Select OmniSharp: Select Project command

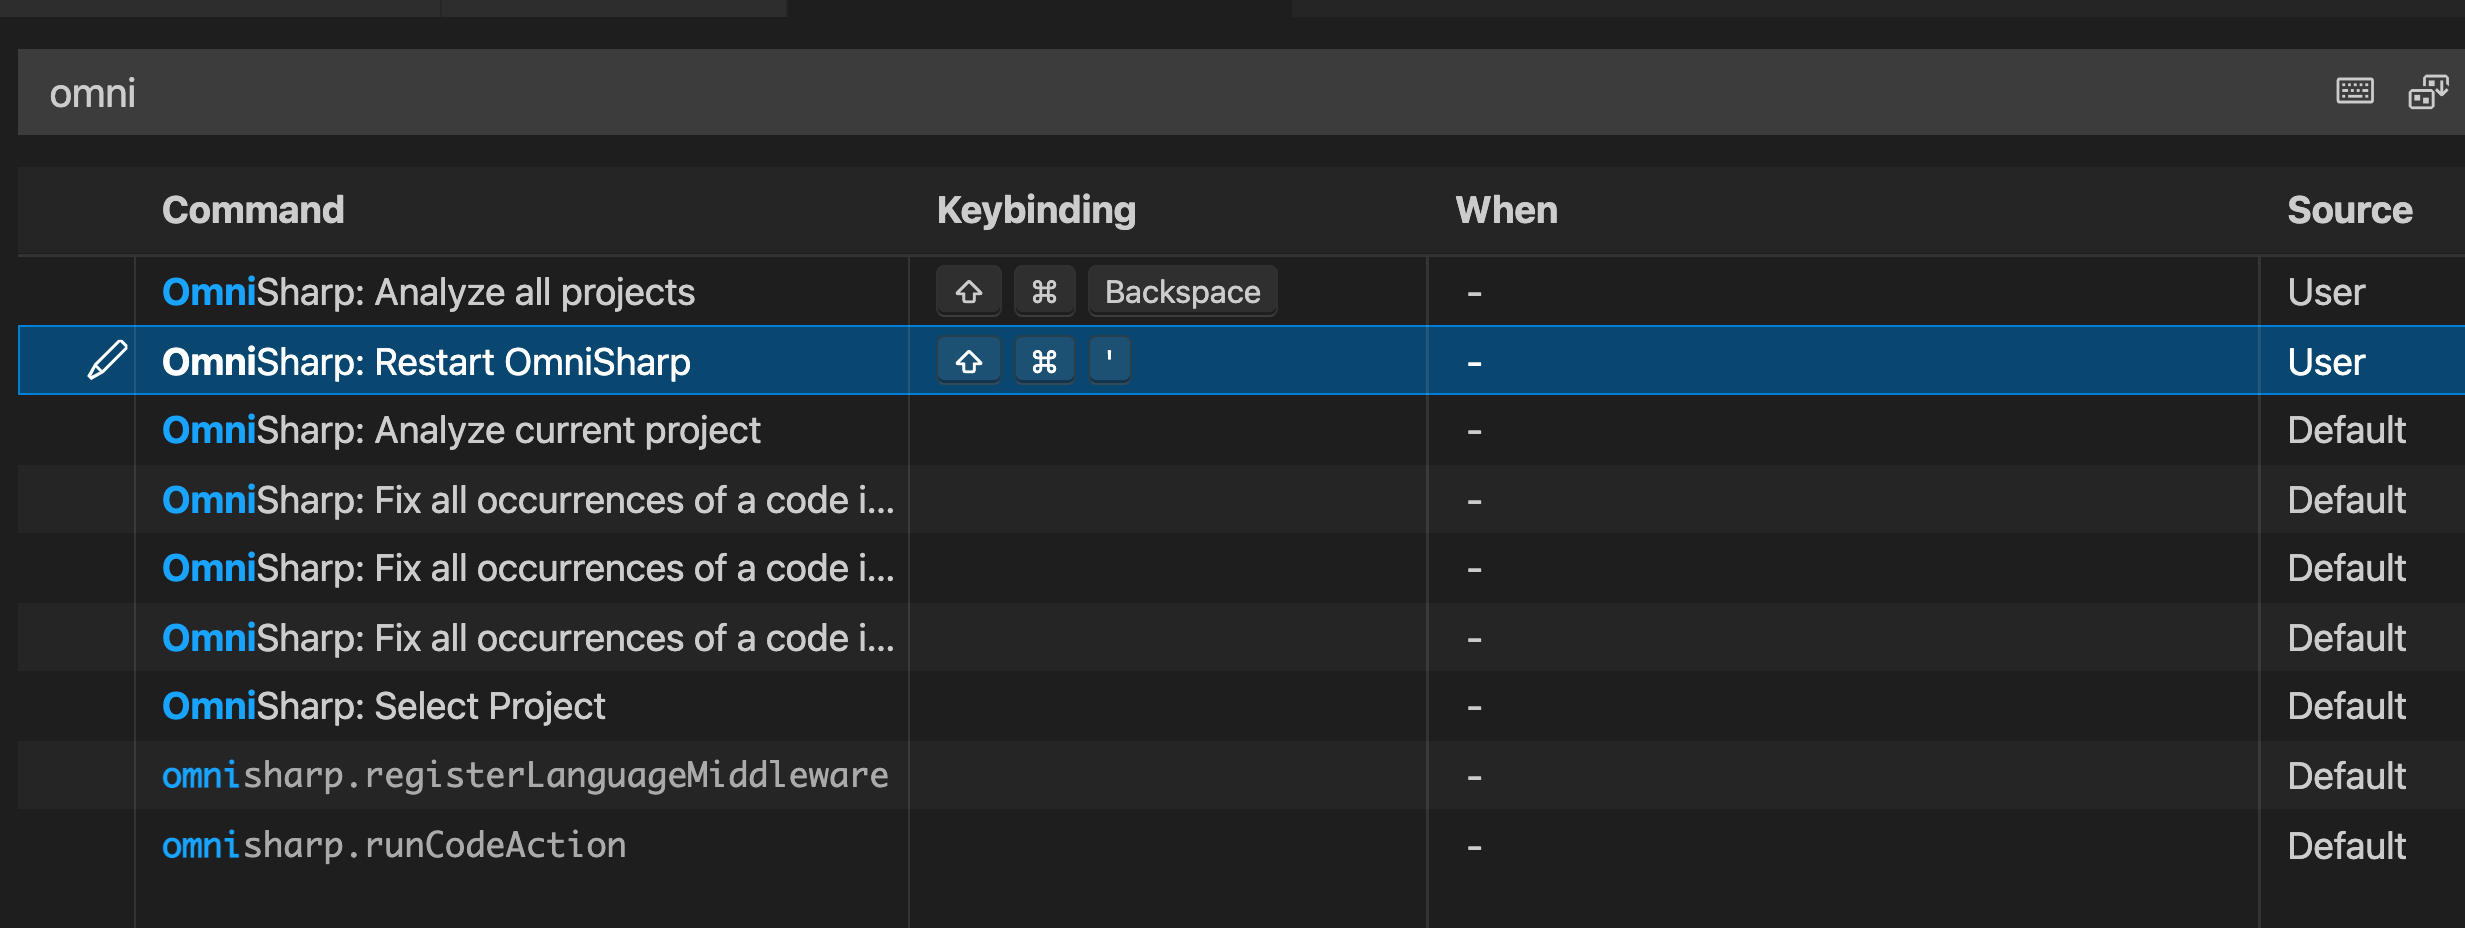(384, 706)
